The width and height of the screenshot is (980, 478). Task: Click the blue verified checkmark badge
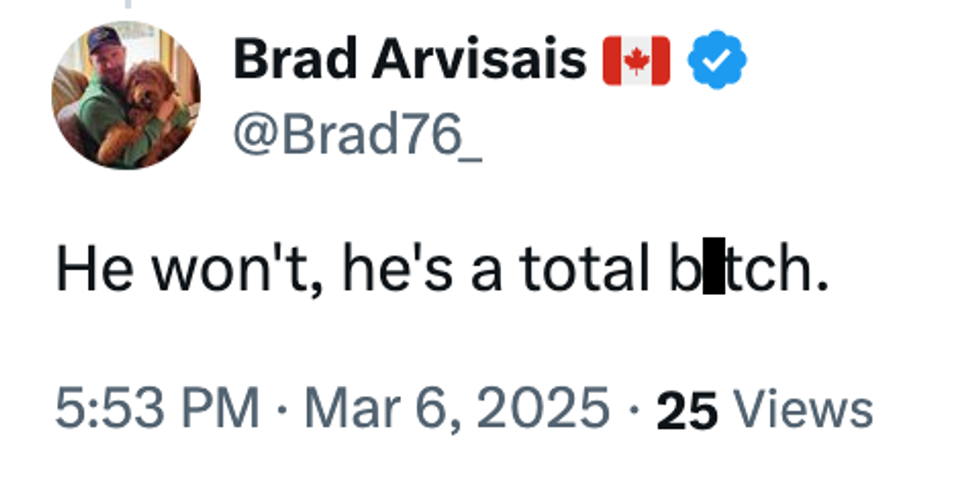pos(717,62)
